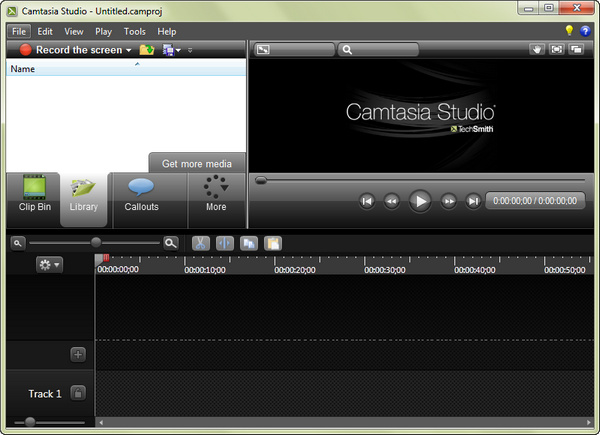Click the Split clip icon
600x435 pixels.
click(x=224, y=242)
